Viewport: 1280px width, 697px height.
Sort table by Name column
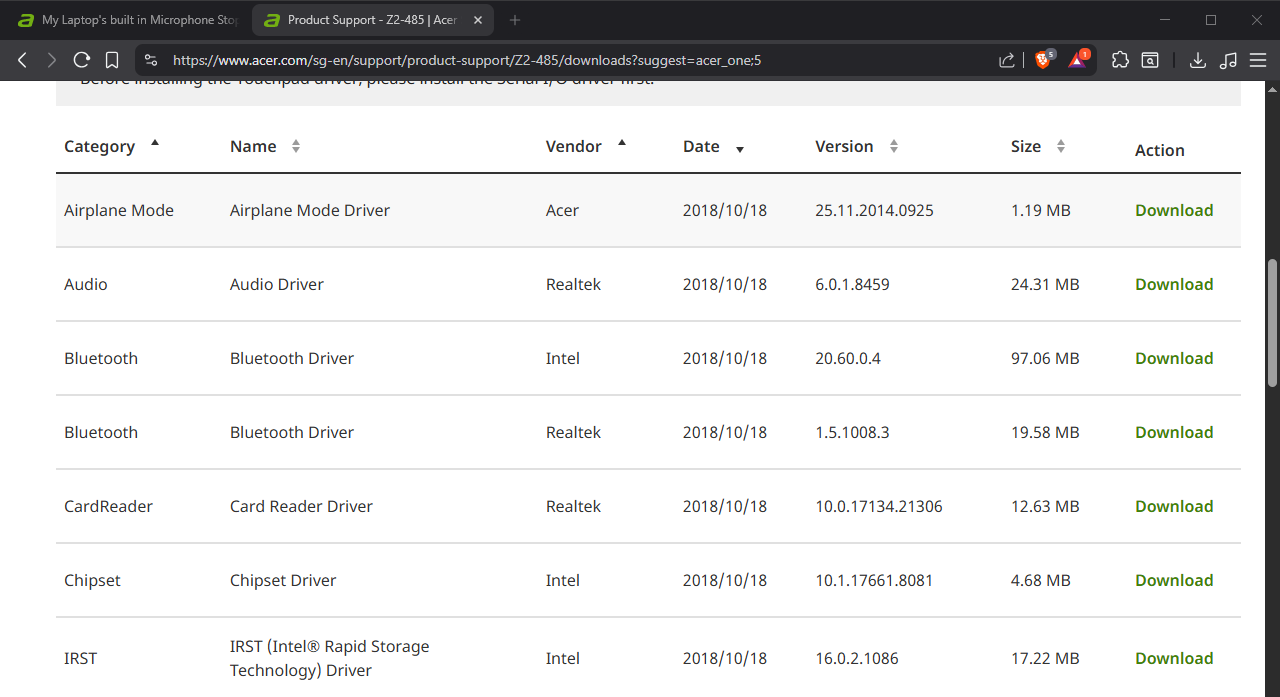[x=265, y=146]
